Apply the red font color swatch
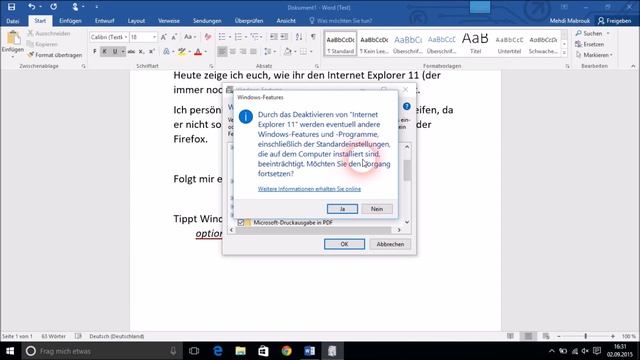Screen dimensions: 640x360 click(198, 51)
